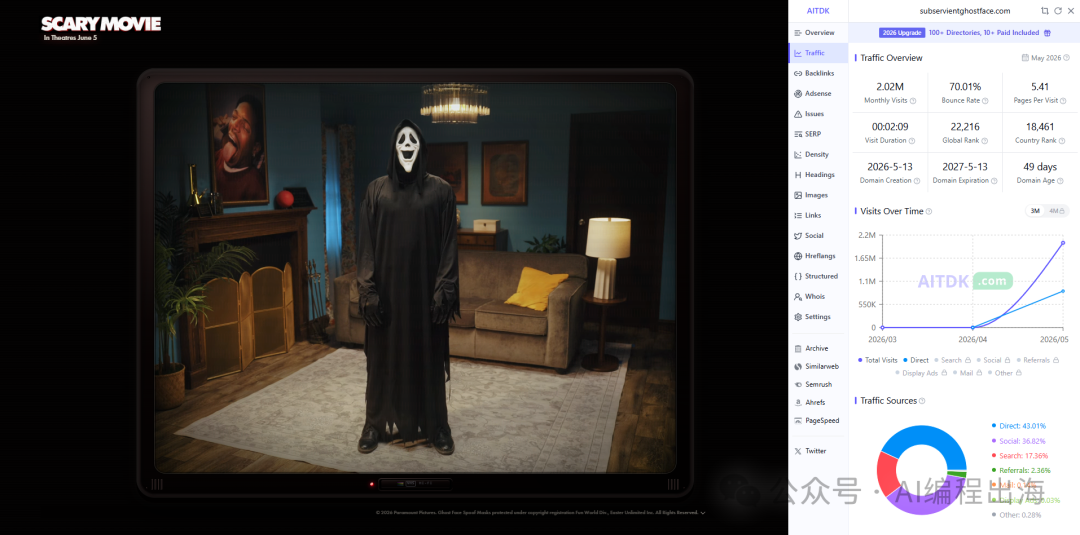The image size is (1080, 535).
Task: Click the help icon beside Visits Over Time
Action: click(929, 211)
